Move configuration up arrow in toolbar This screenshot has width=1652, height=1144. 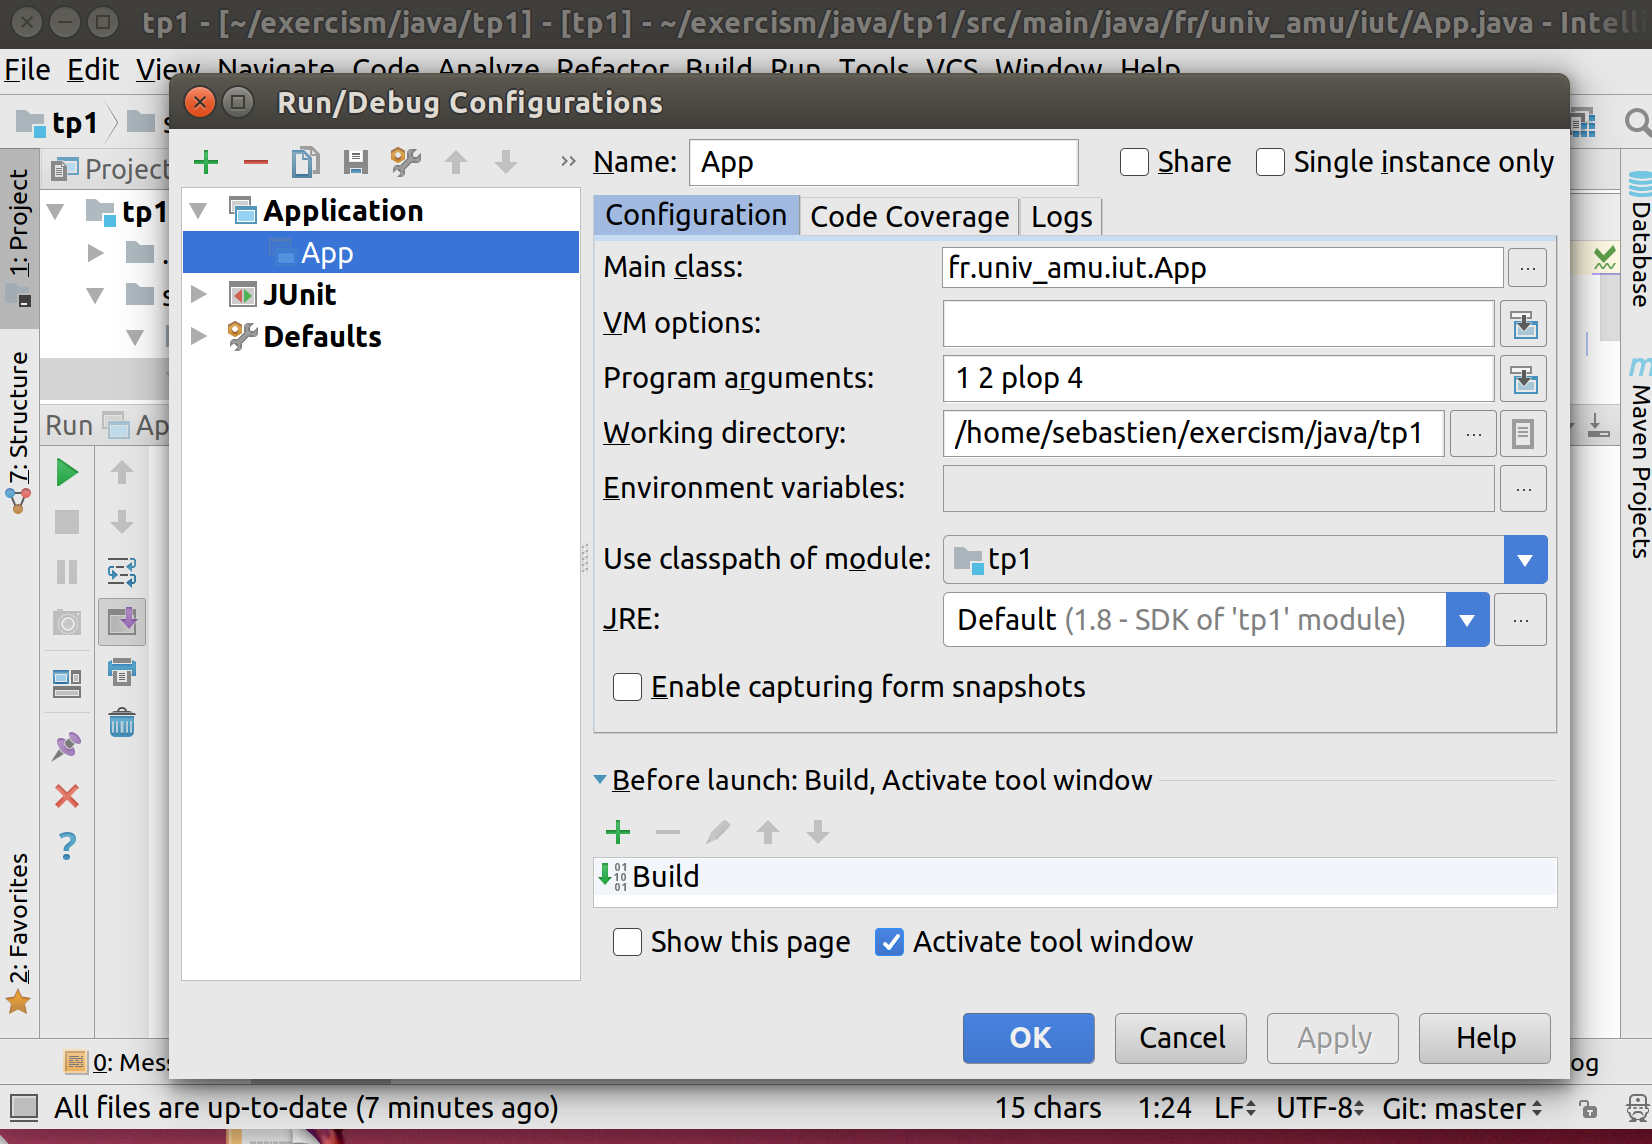pos(456,162)
